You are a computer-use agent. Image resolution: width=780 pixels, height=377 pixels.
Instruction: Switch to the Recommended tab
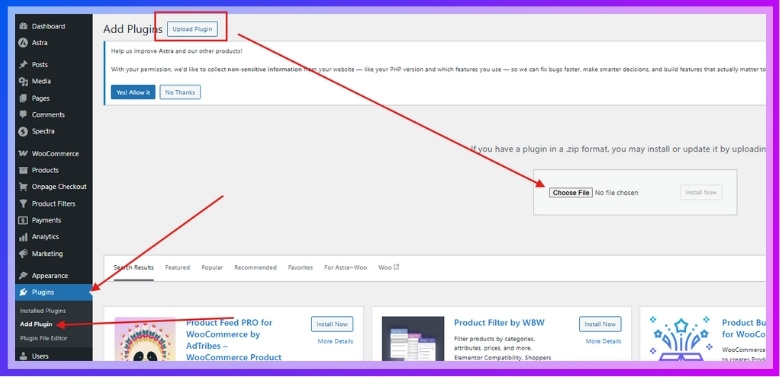click(x=255, y=268)
